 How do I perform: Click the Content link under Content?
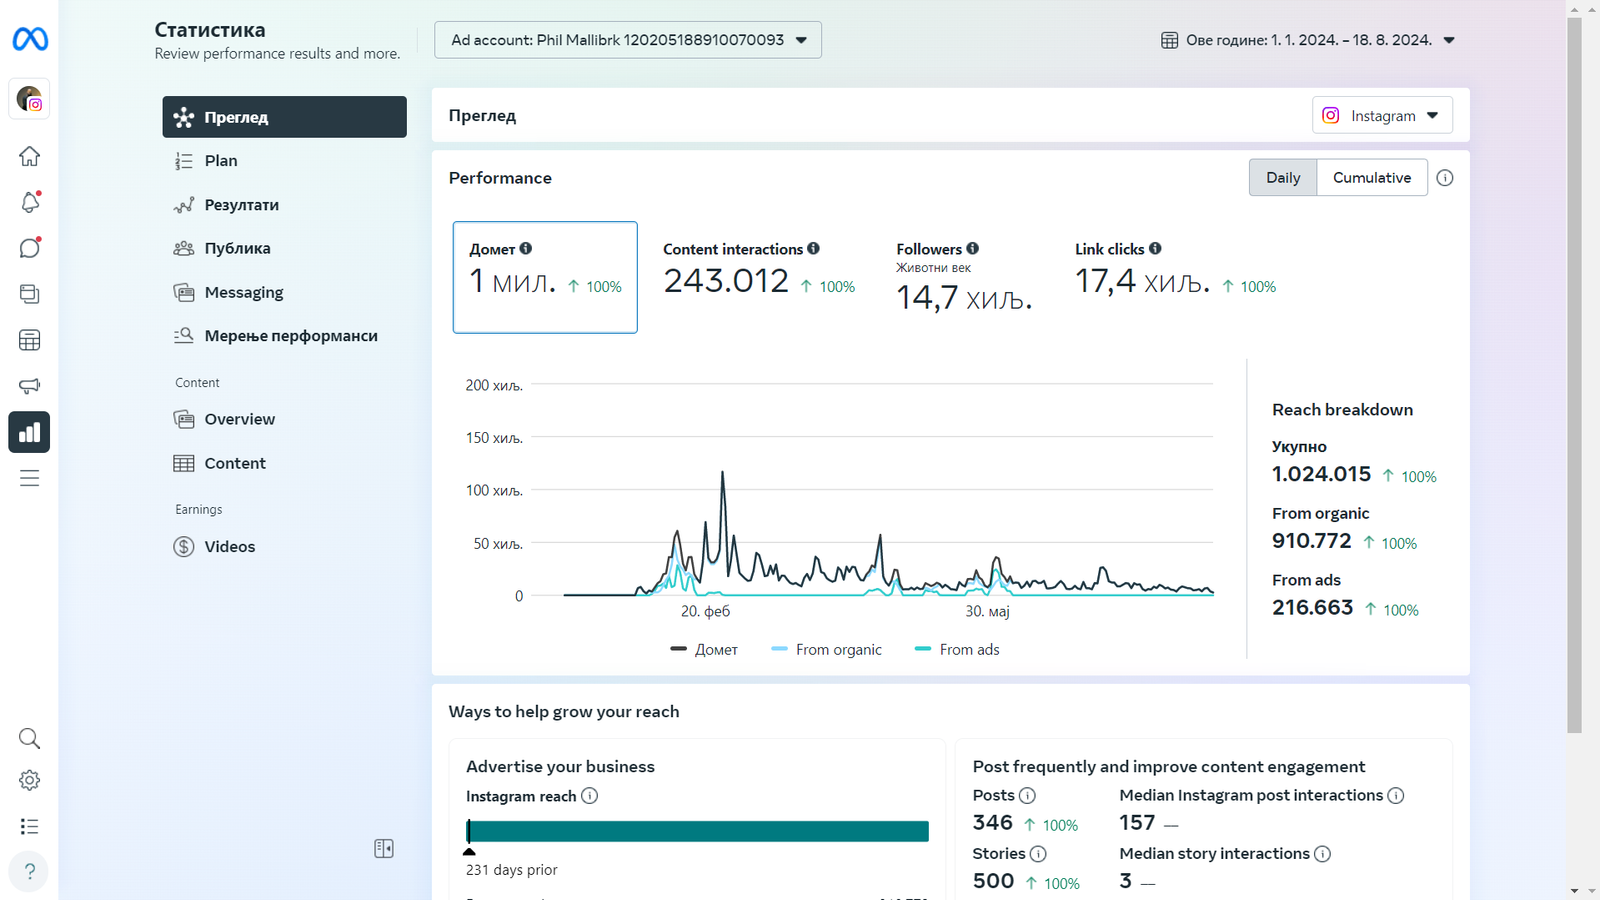(x=235, y=463)
